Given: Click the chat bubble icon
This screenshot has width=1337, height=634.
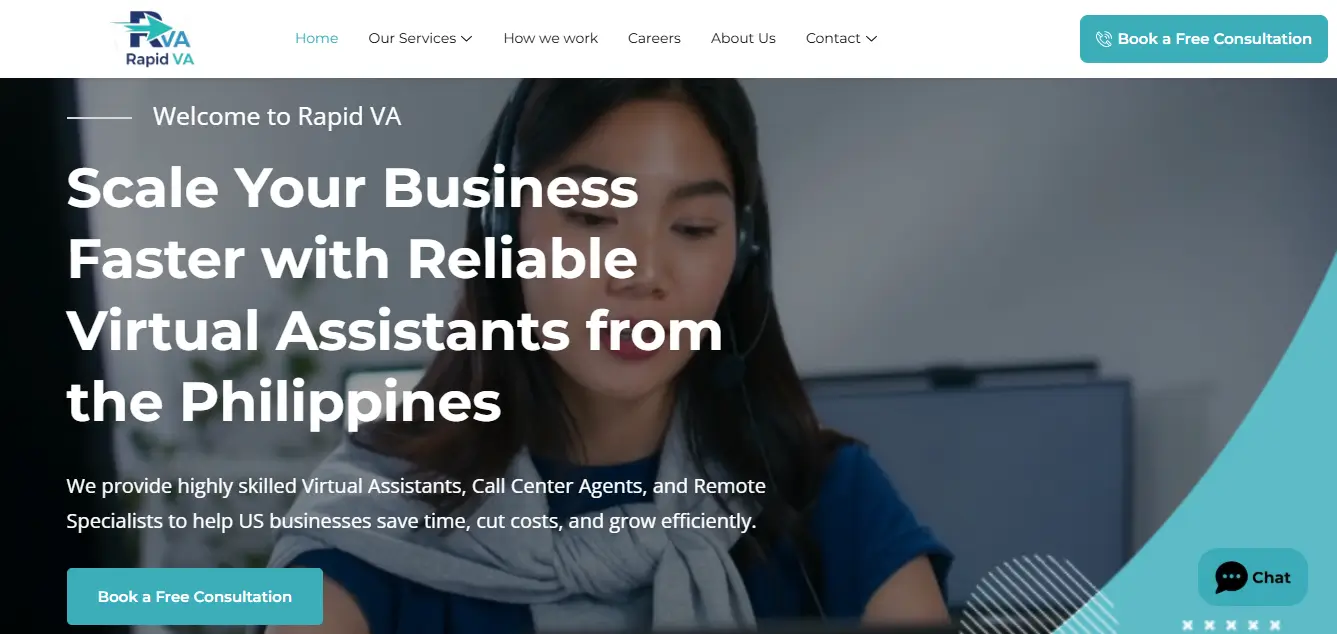Looking at the screenshot, I should click(1231, 577).
